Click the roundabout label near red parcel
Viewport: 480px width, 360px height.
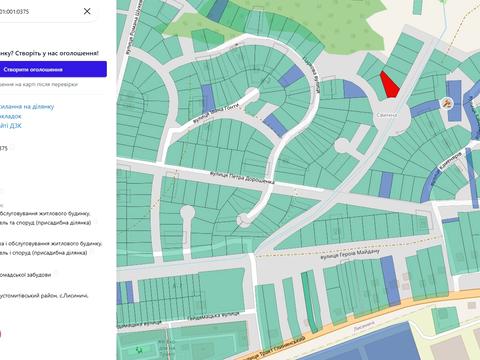(387, 115)
